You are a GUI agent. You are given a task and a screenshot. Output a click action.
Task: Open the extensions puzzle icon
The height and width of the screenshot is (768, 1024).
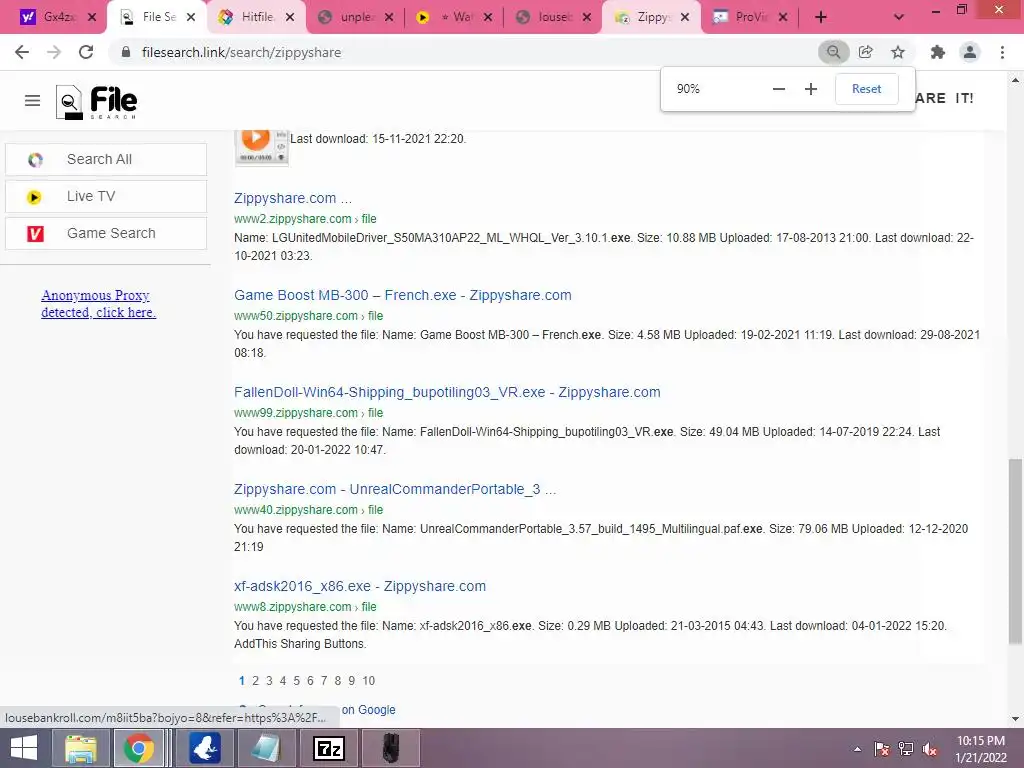[938, 52]
